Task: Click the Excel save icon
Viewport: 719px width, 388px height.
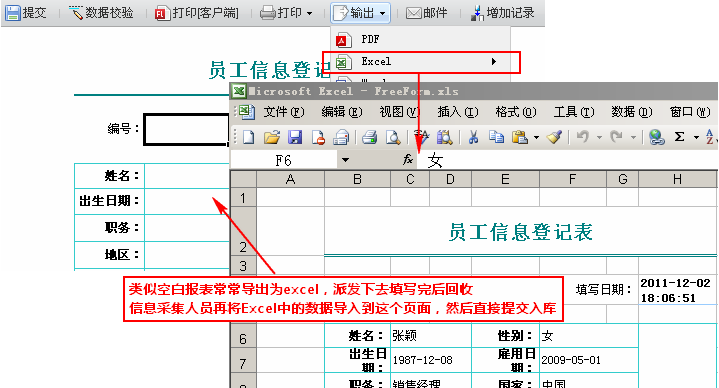Action: [295, 137]
